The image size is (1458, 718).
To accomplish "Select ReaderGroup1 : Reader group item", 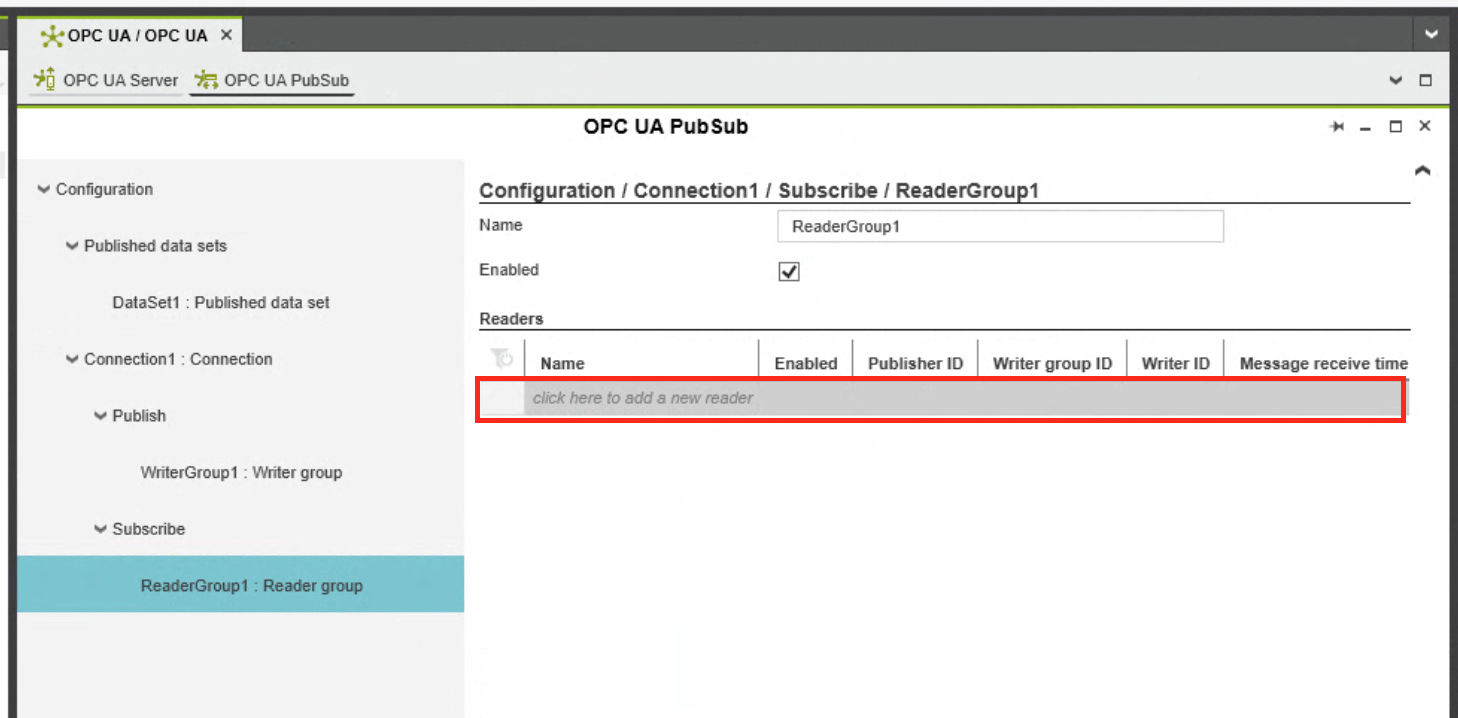I will tap(240, 585).
